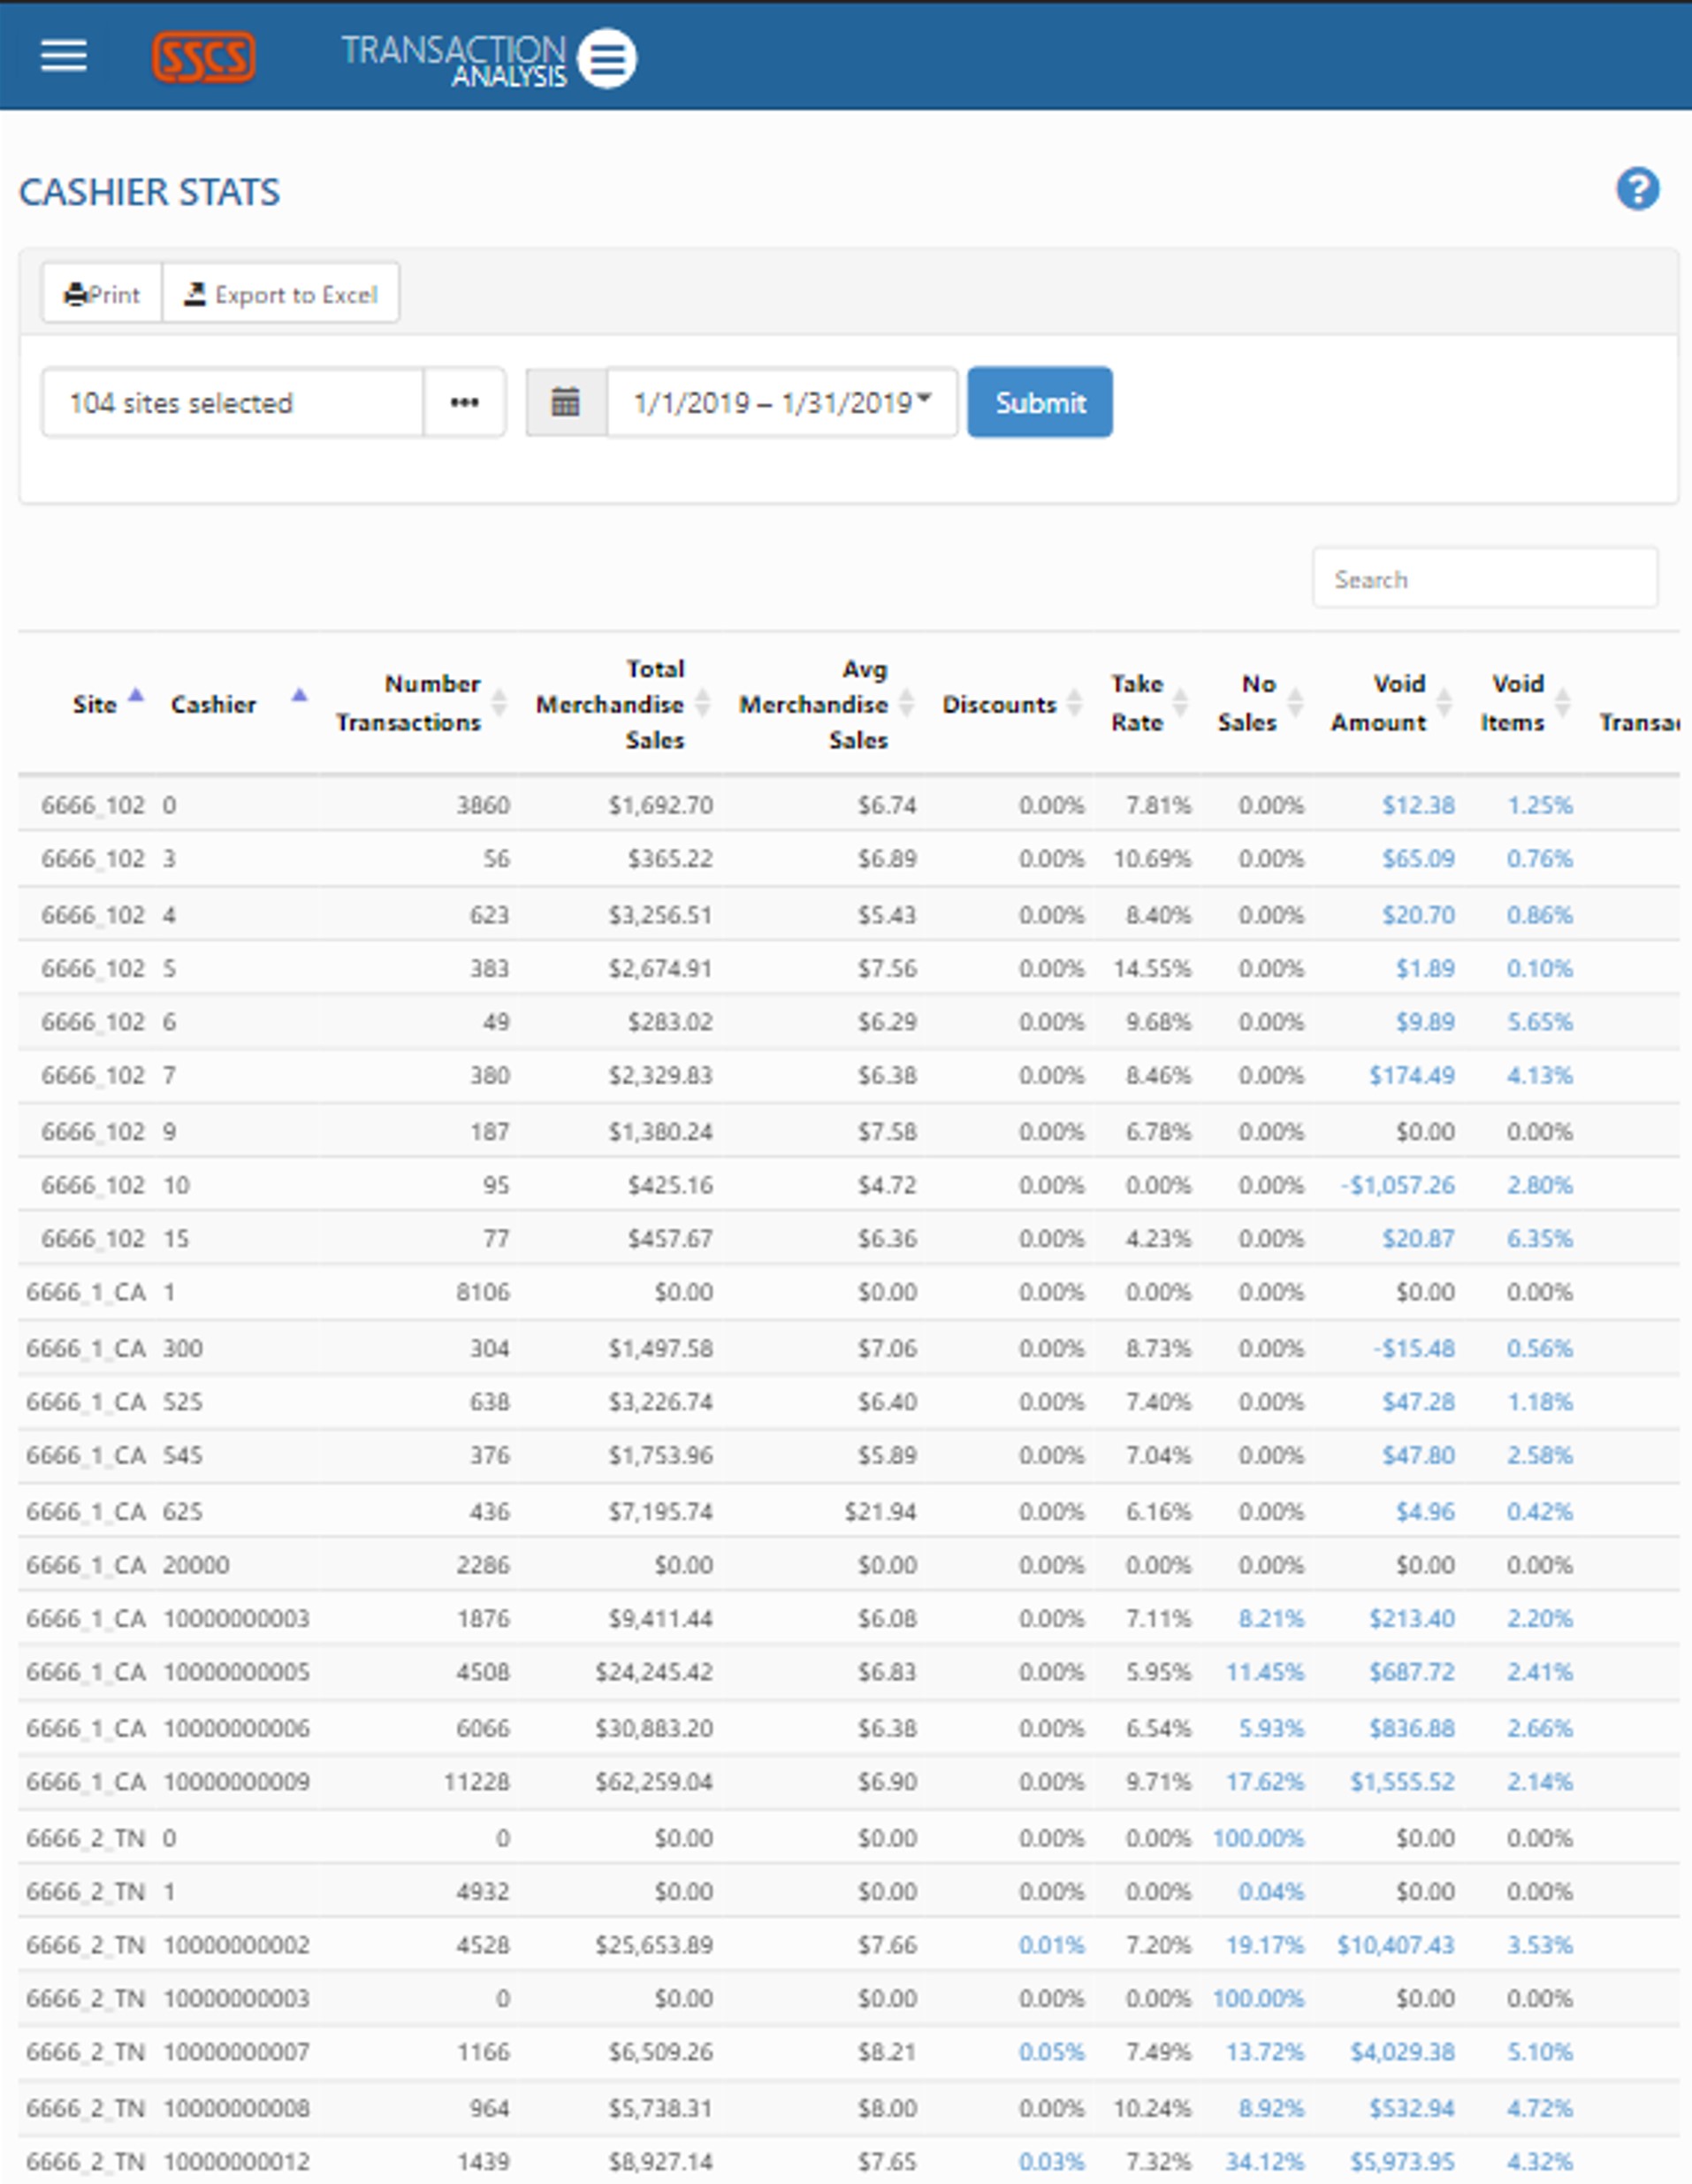This screenshot has width=1692, height=2184.
Task: Sort table by Site column
Action: (x=95, y=704)
